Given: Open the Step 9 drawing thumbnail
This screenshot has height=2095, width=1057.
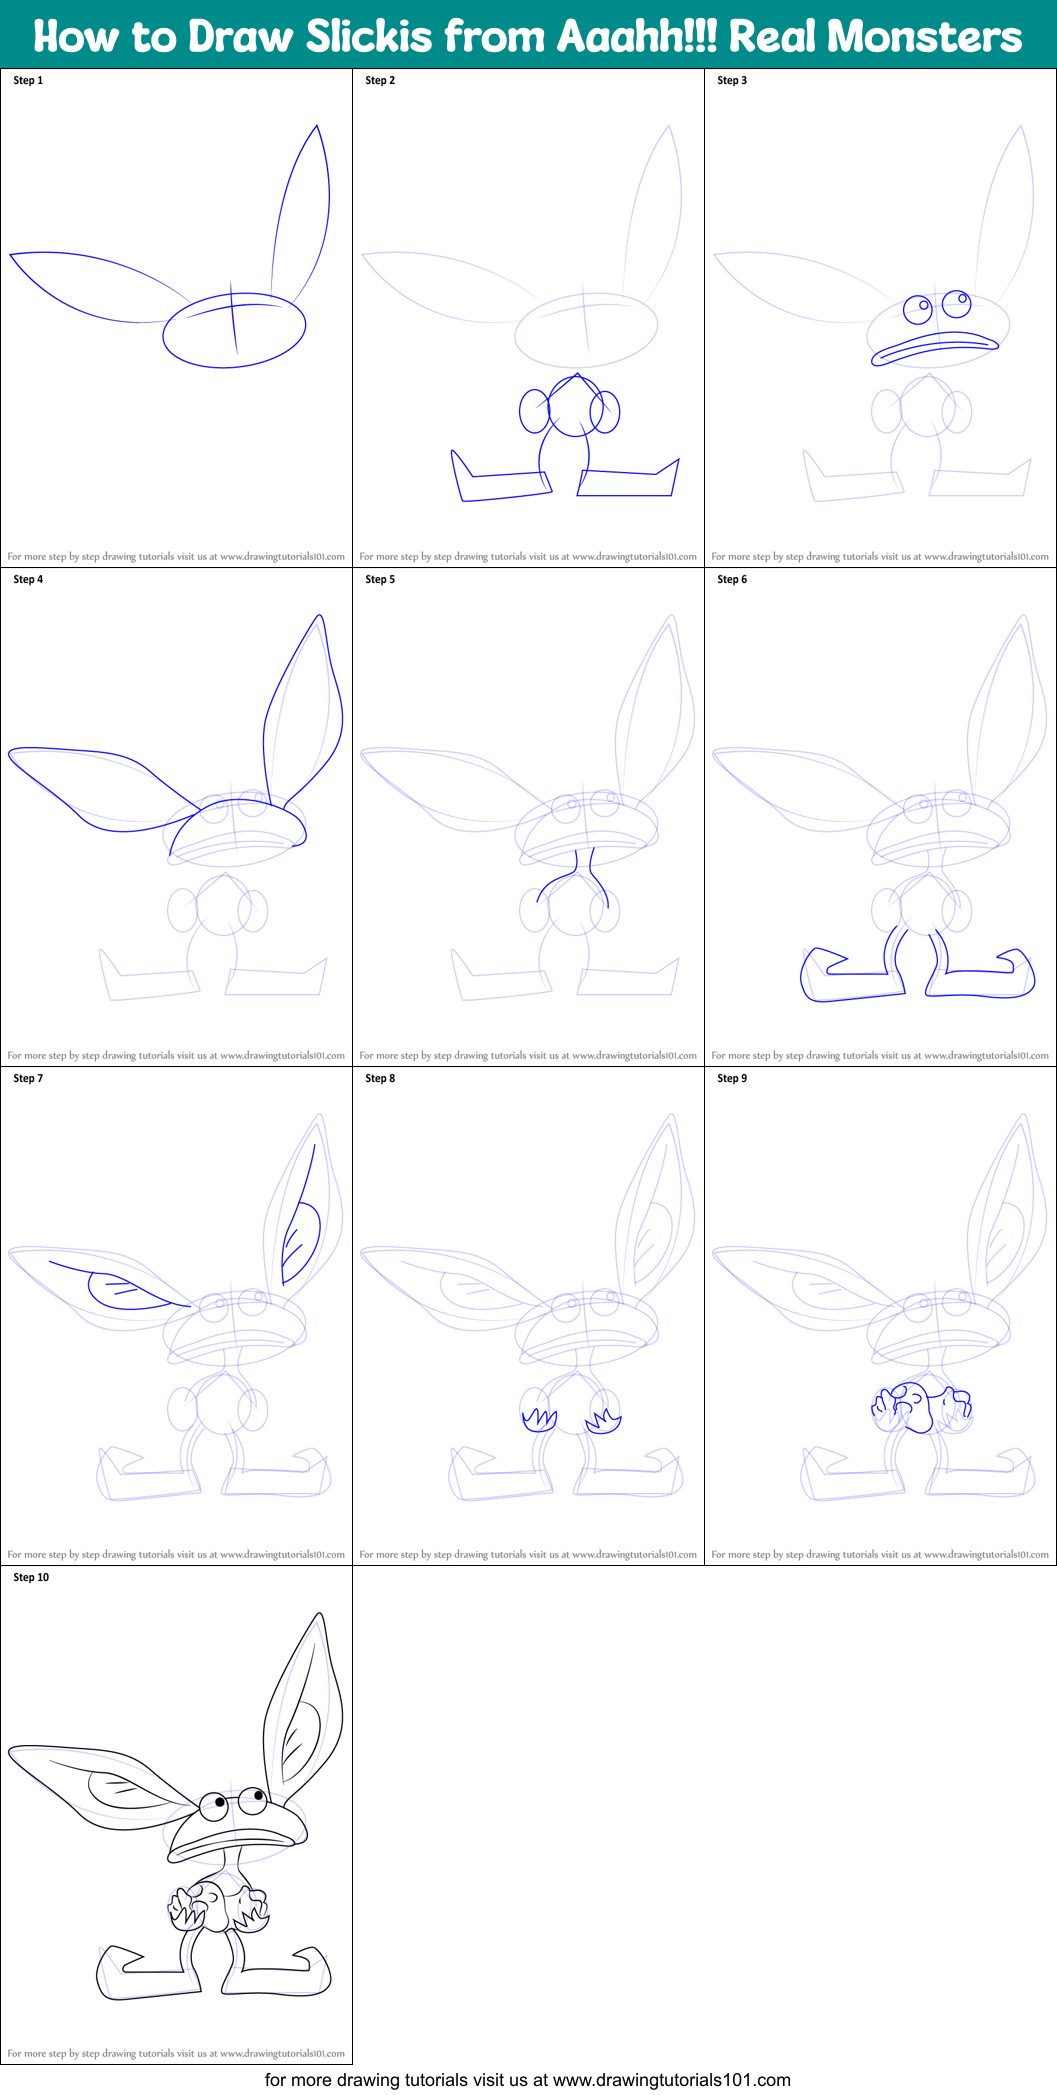Looking at the screenshot, I should [880, 1316].
